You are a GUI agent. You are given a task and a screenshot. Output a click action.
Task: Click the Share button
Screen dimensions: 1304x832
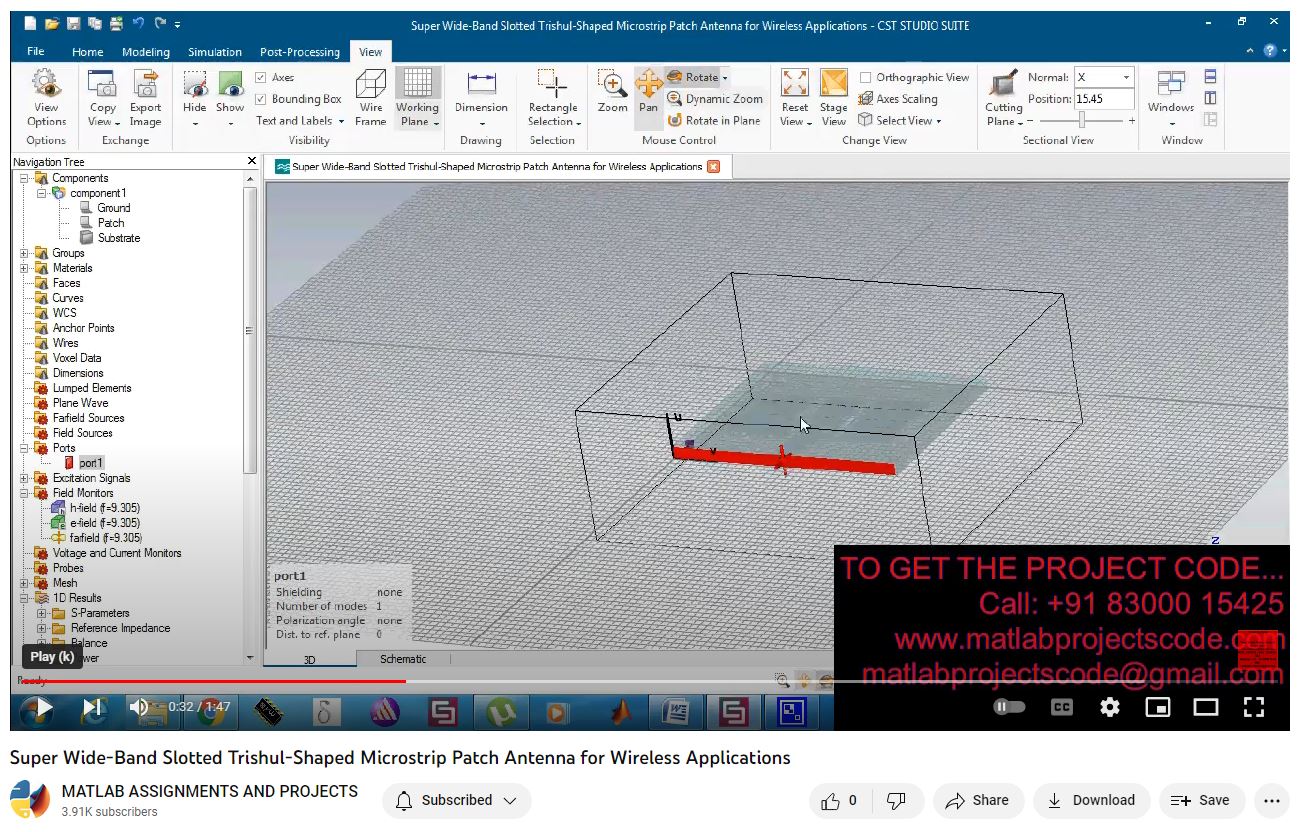pos(977,800)
